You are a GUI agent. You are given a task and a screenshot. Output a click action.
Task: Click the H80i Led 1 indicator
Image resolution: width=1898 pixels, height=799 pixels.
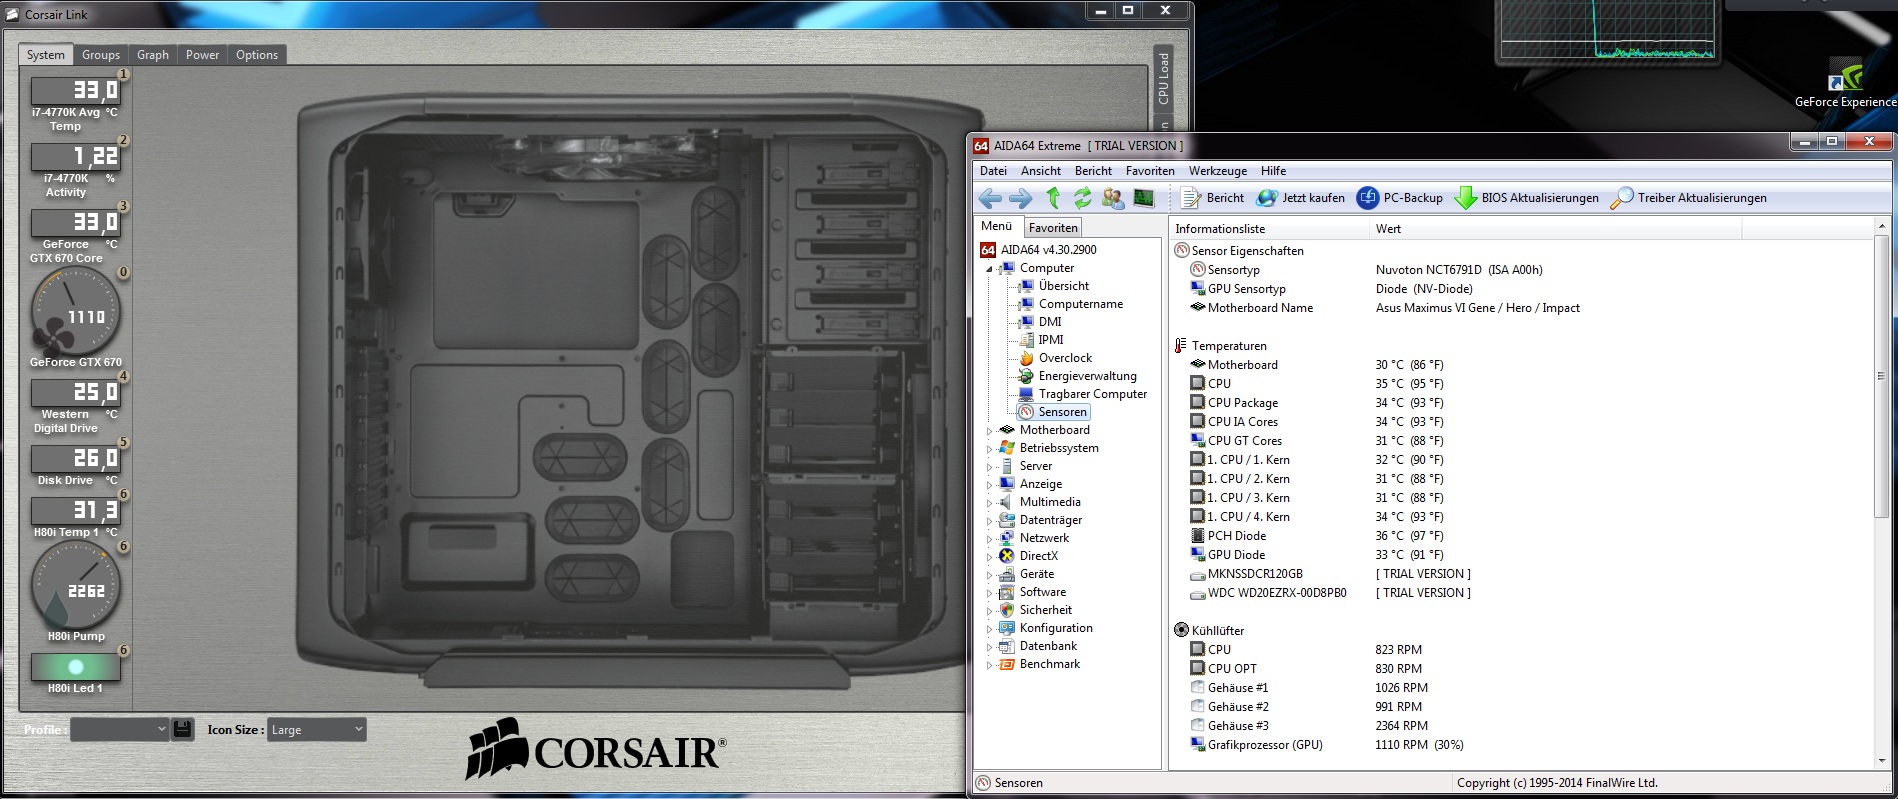point(76,666)
